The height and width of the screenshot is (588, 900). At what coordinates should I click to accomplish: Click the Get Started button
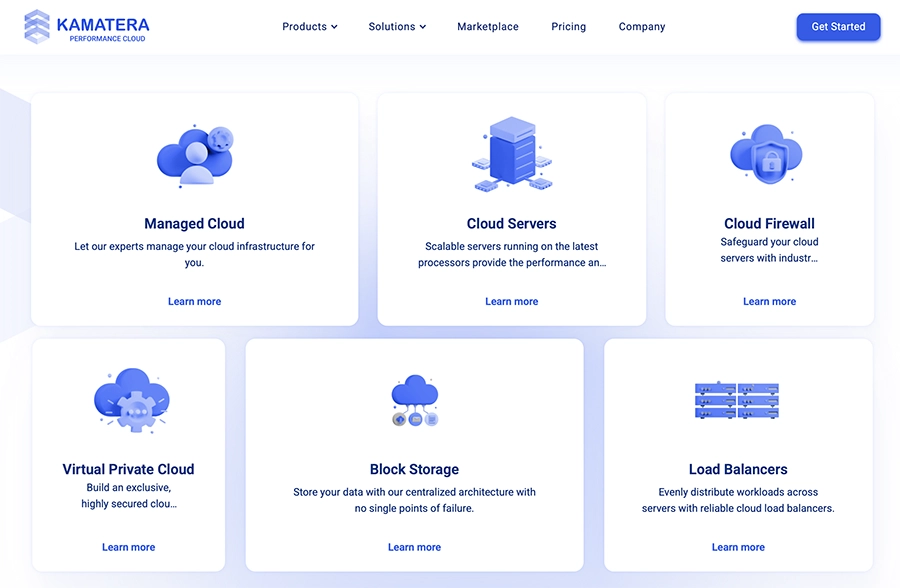838,26
